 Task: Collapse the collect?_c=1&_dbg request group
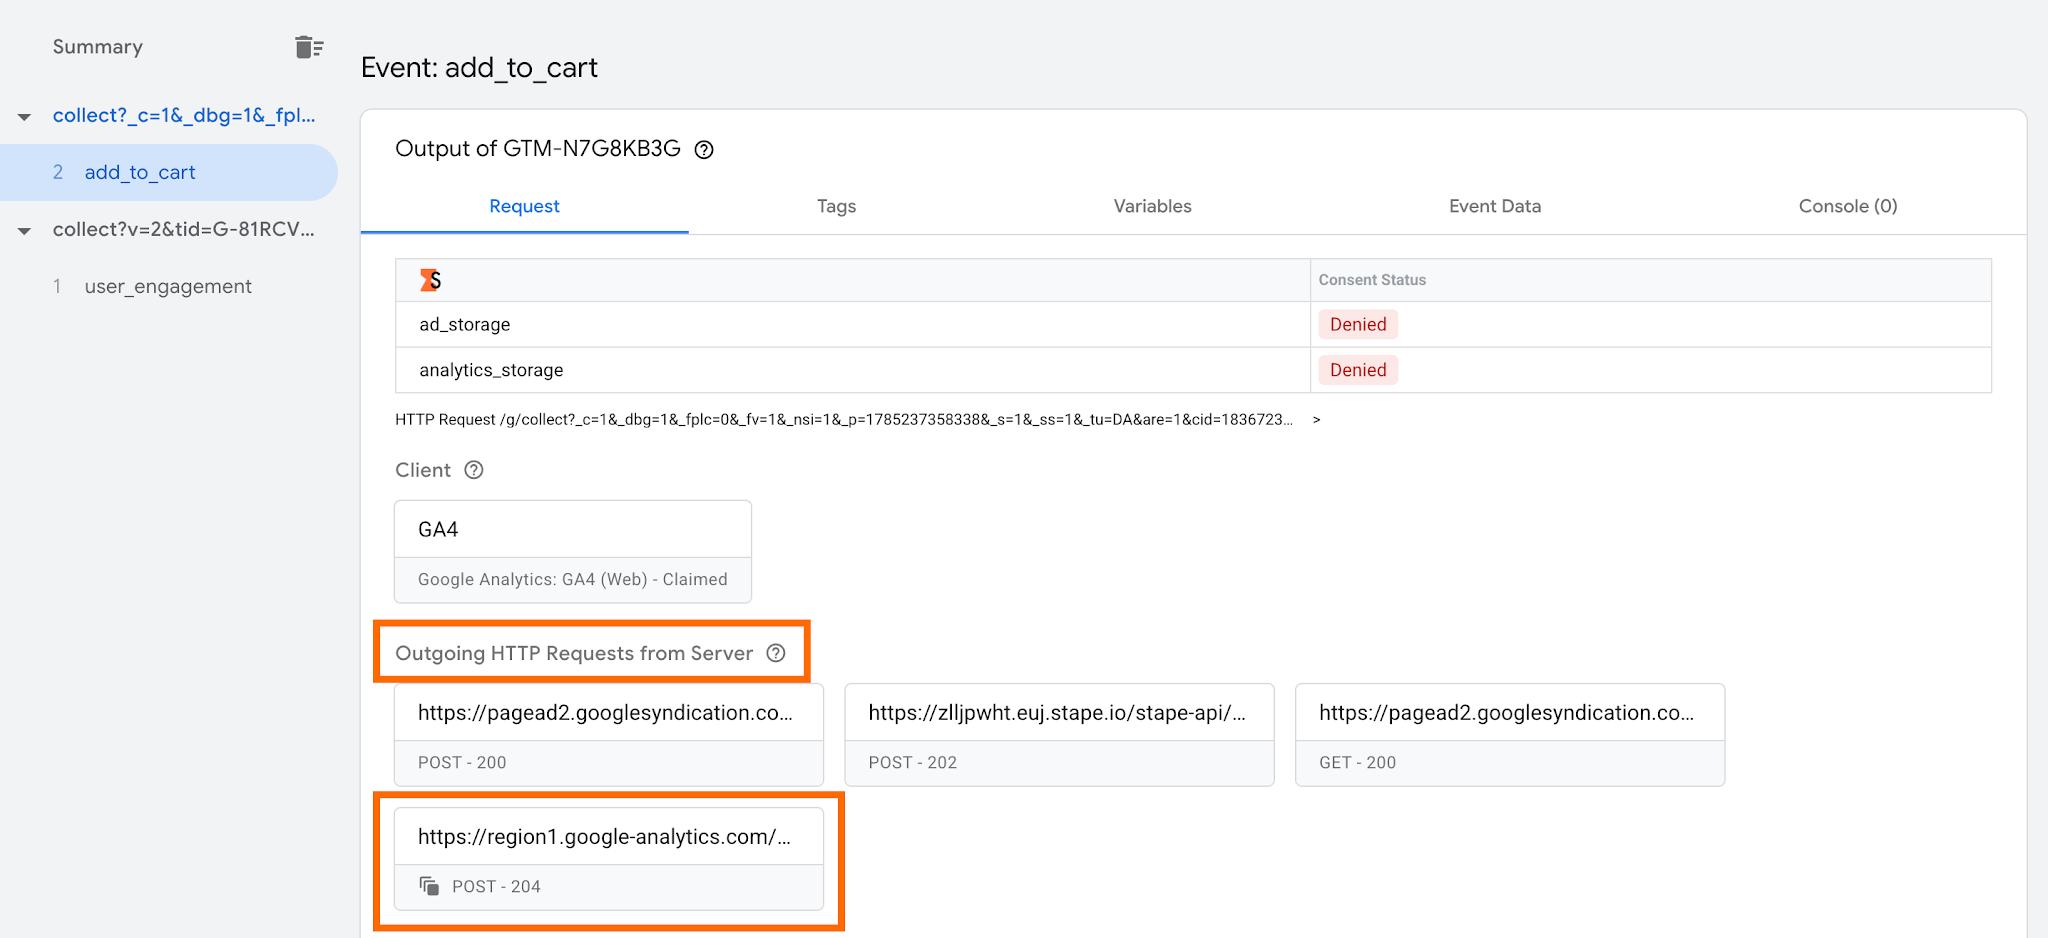click(25, 117)
